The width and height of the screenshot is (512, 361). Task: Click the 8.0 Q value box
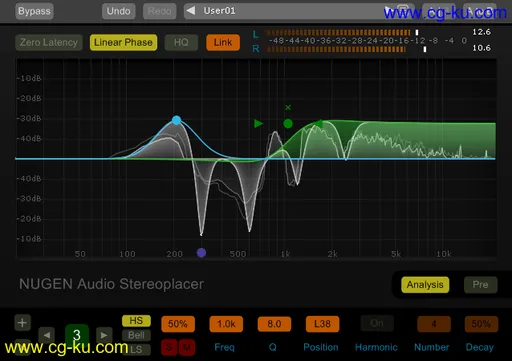click(x=274, y=324)
